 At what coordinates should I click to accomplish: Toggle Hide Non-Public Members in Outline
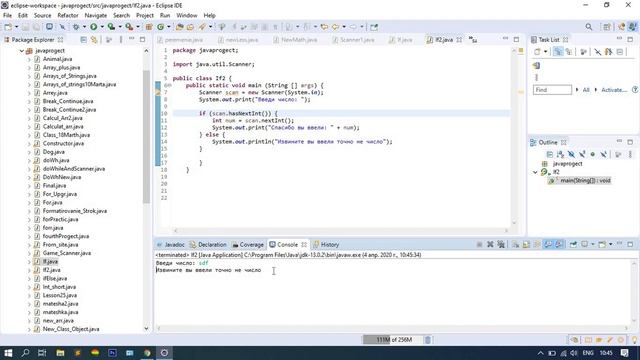coord(593,154)
